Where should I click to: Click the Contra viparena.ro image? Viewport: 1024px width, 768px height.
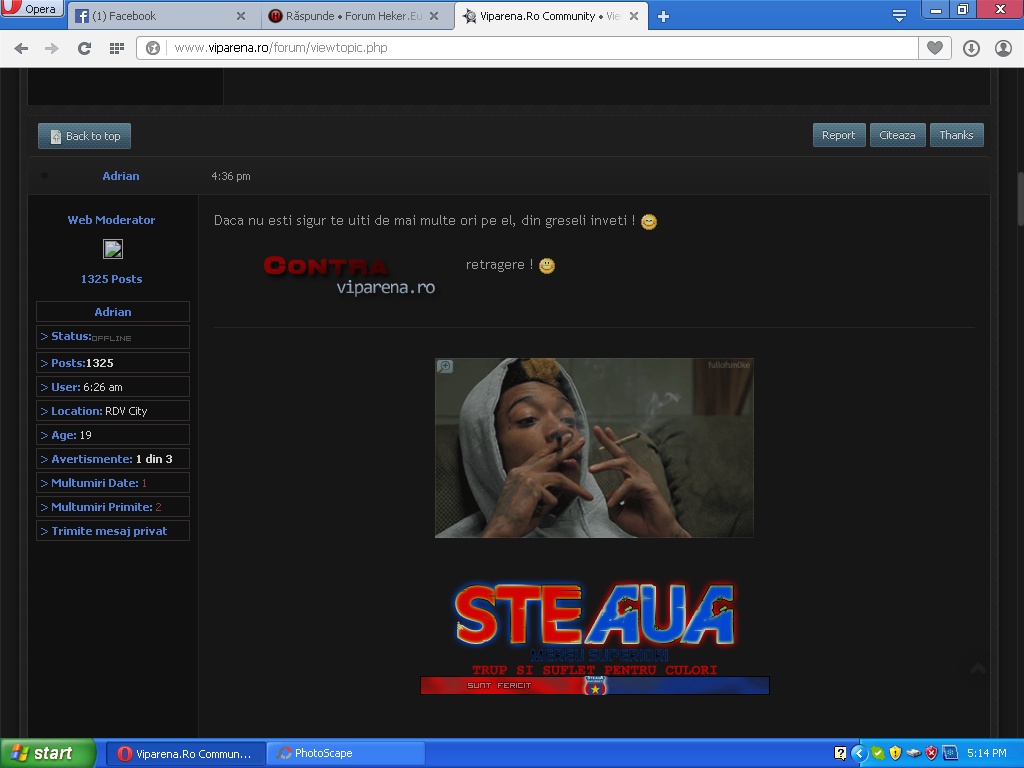(350, 275)
